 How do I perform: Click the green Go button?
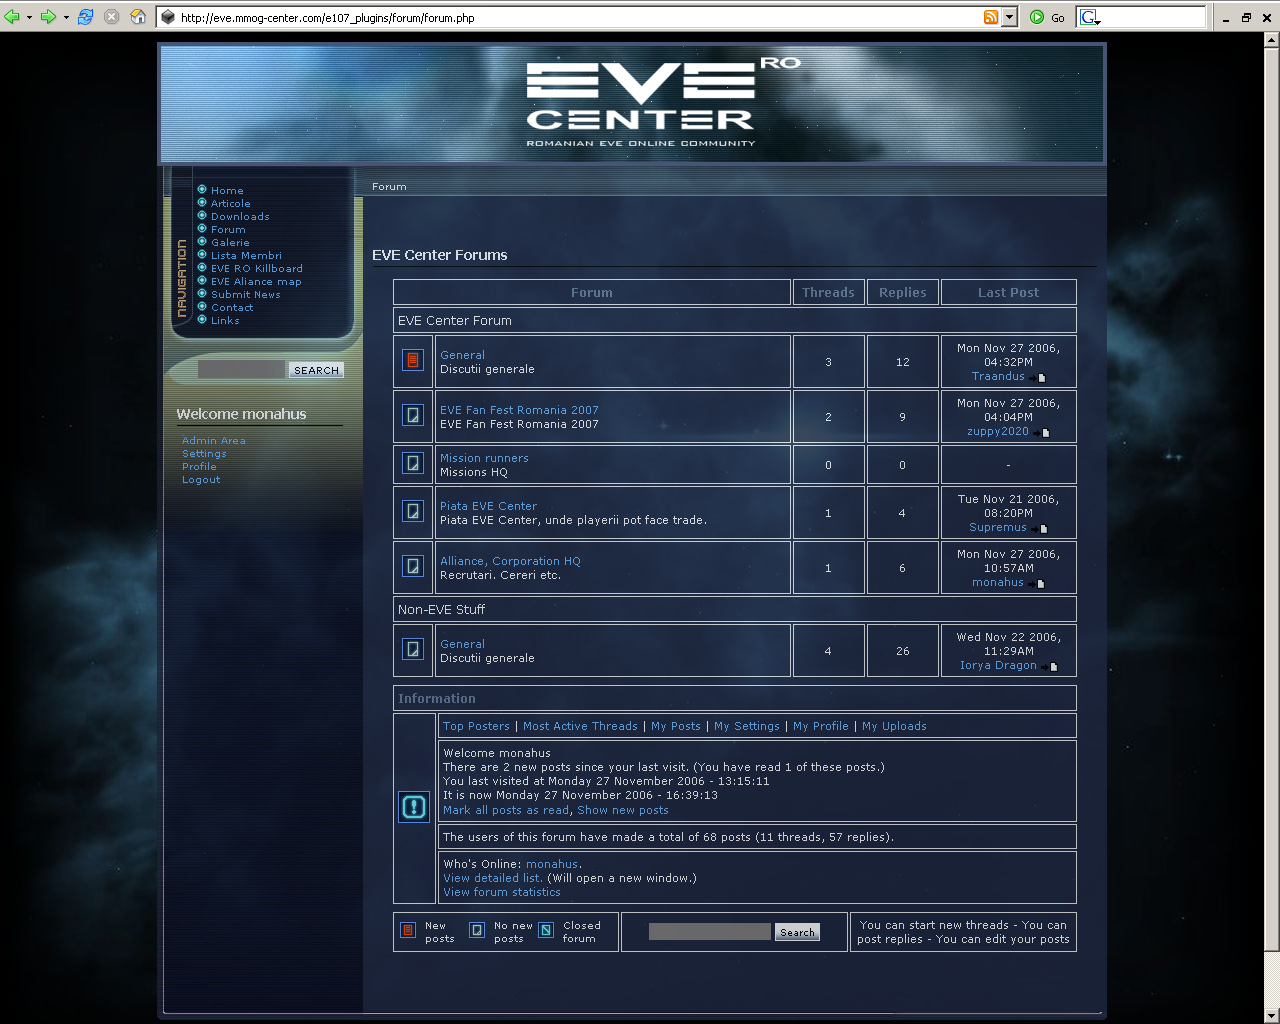(x=1047, y=17)
